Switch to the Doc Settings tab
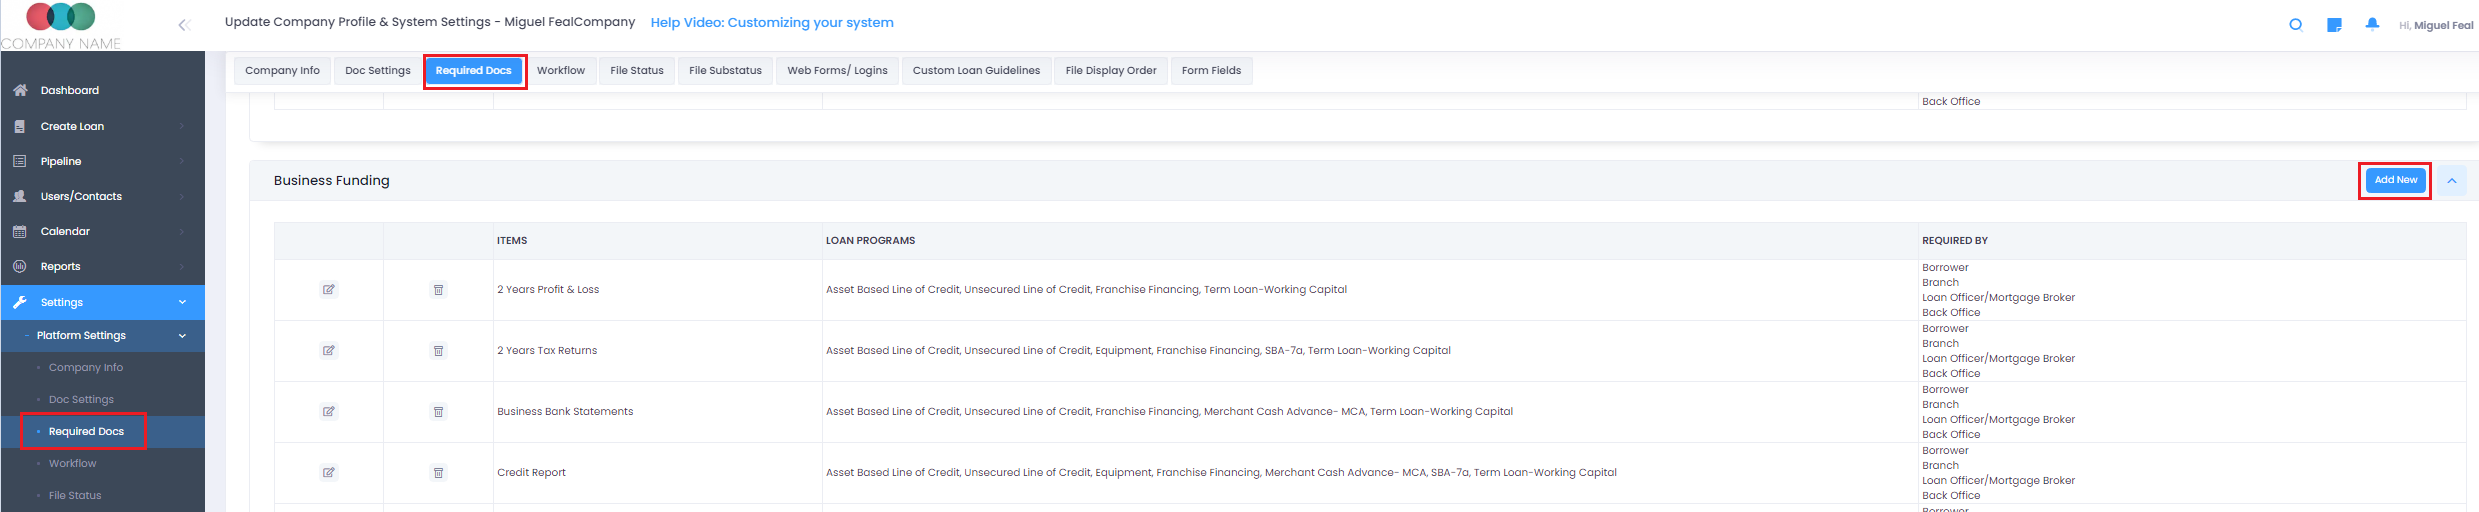 coord(378,71)
